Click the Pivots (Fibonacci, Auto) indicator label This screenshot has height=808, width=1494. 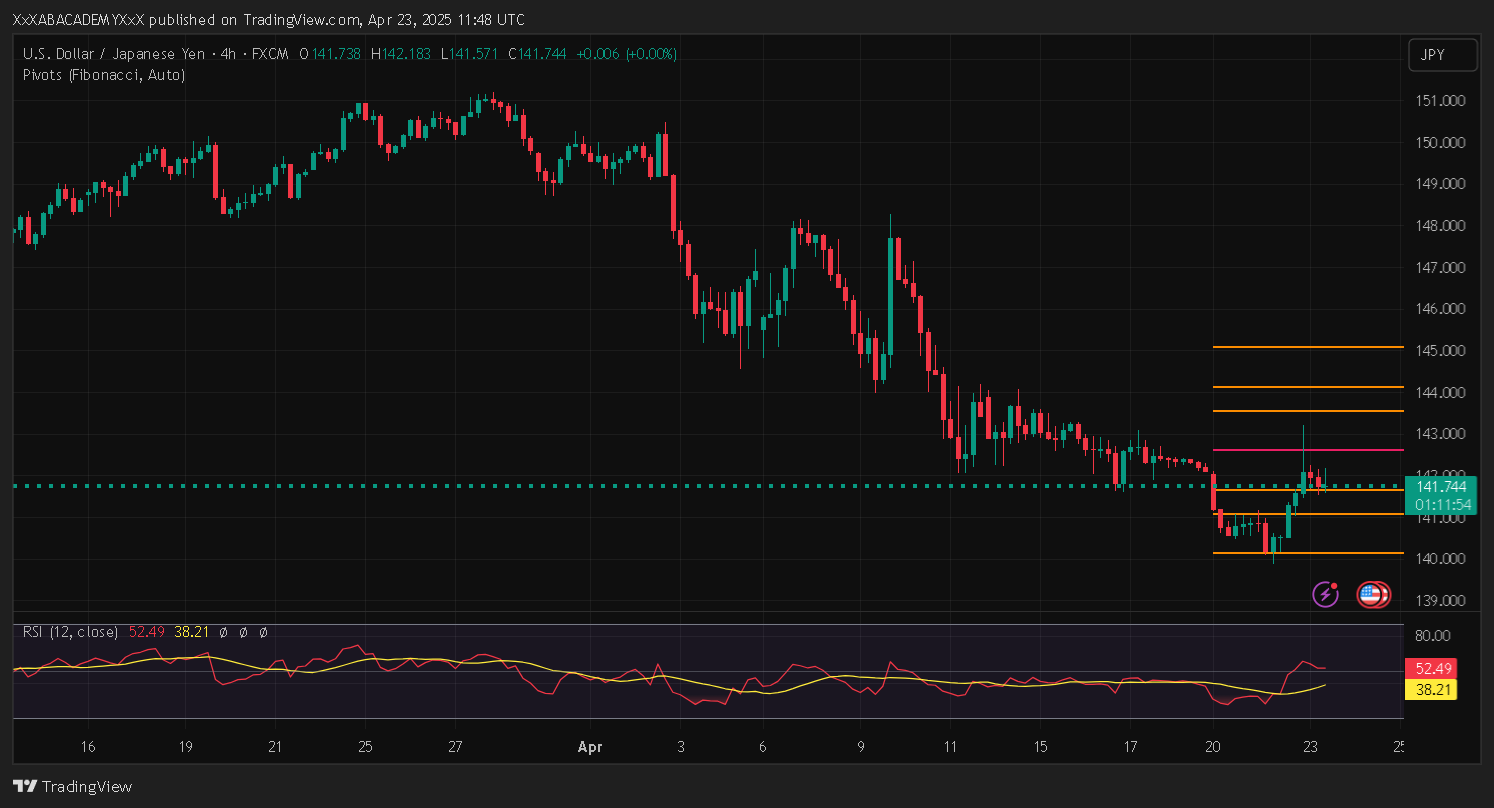pos(103,74)
